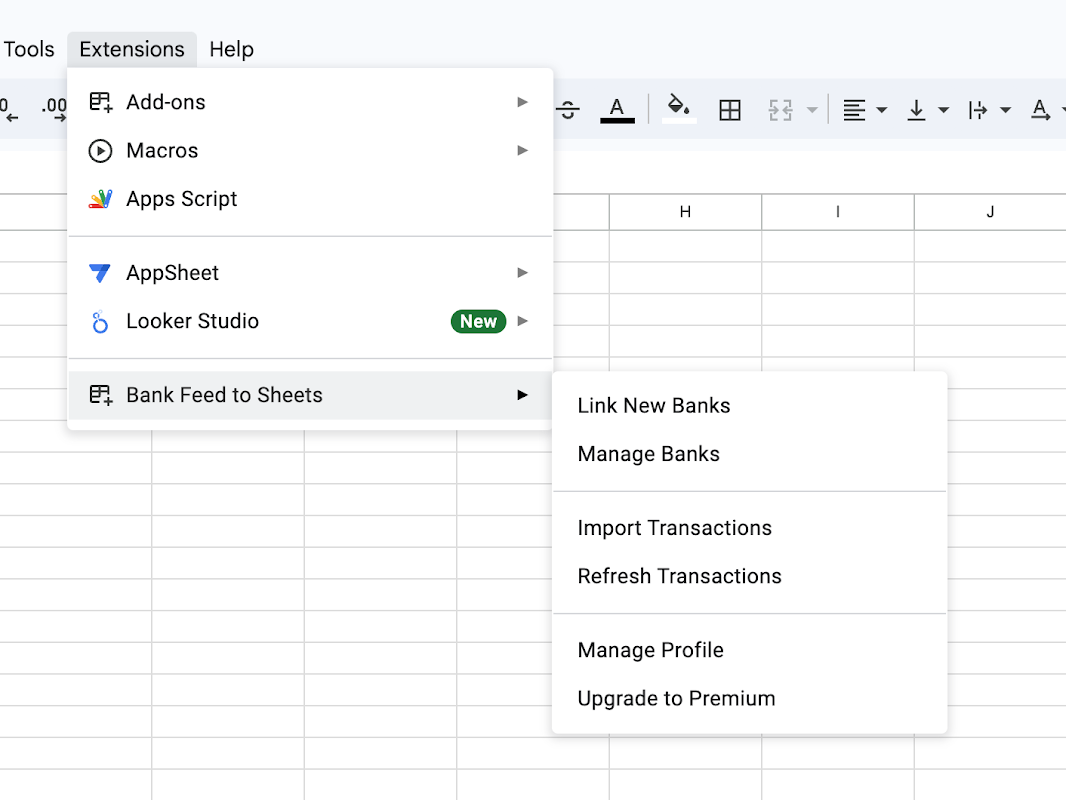The image size is (1066, 800).
Task: Open vertical align dropdown arrow
Action: coord(944,110)
